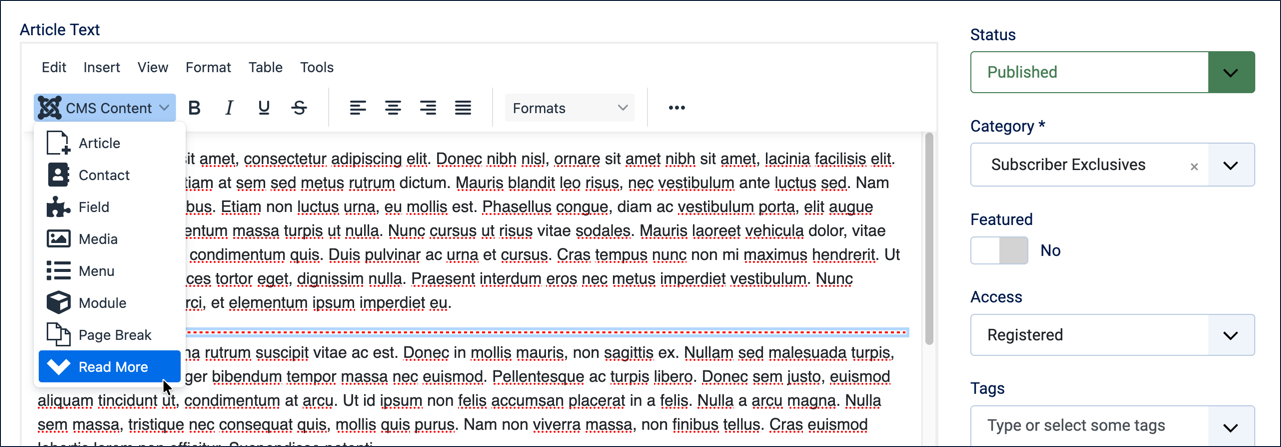Click the editor vertical scrollbar
Viewport: 1281px width, 447px height.
tap(930, 240)
